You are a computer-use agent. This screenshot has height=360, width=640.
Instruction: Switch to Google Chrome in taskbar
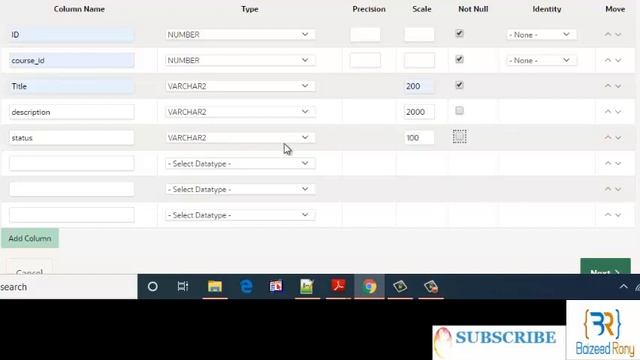369,287
